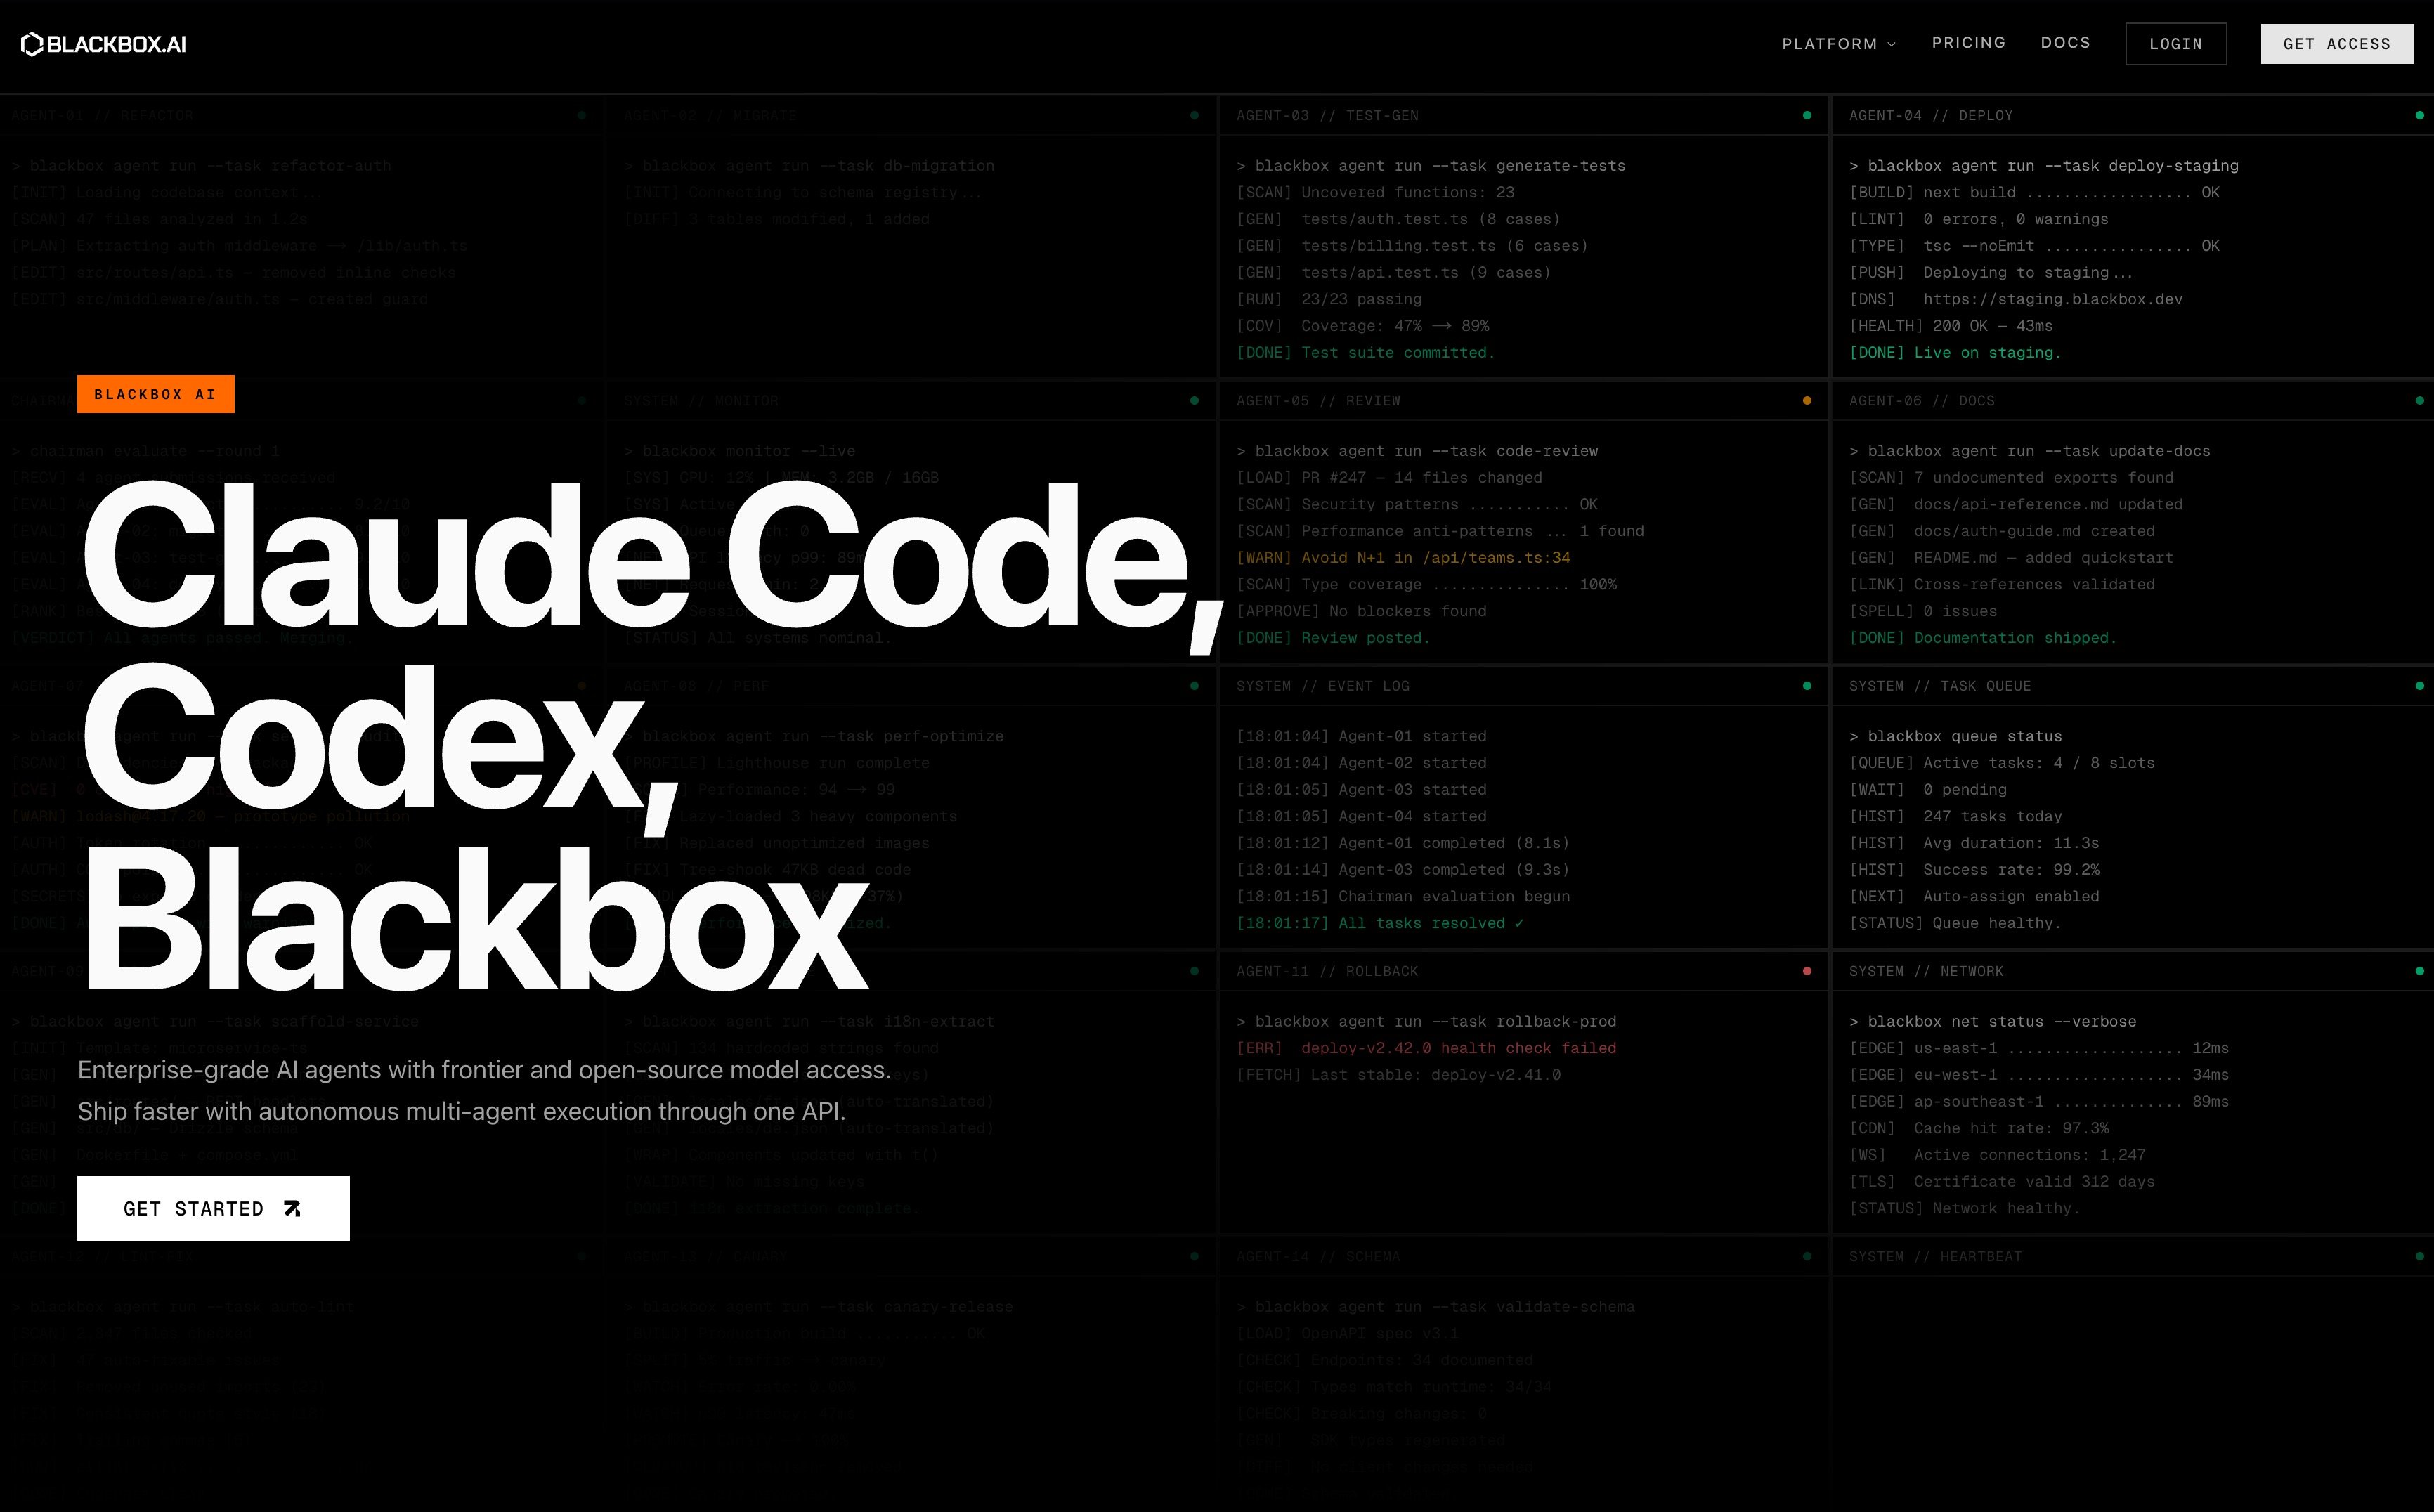
Task: Click the SYSTEM // TASK QUEUE status dot
Action: pos(2419,685)
